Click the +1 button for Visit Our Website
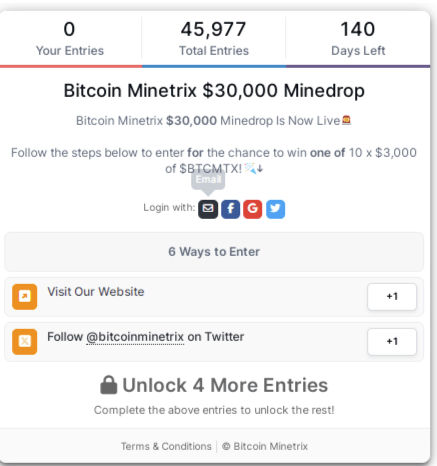The width and height of the screenshot is (437, 466). [392, 297]
